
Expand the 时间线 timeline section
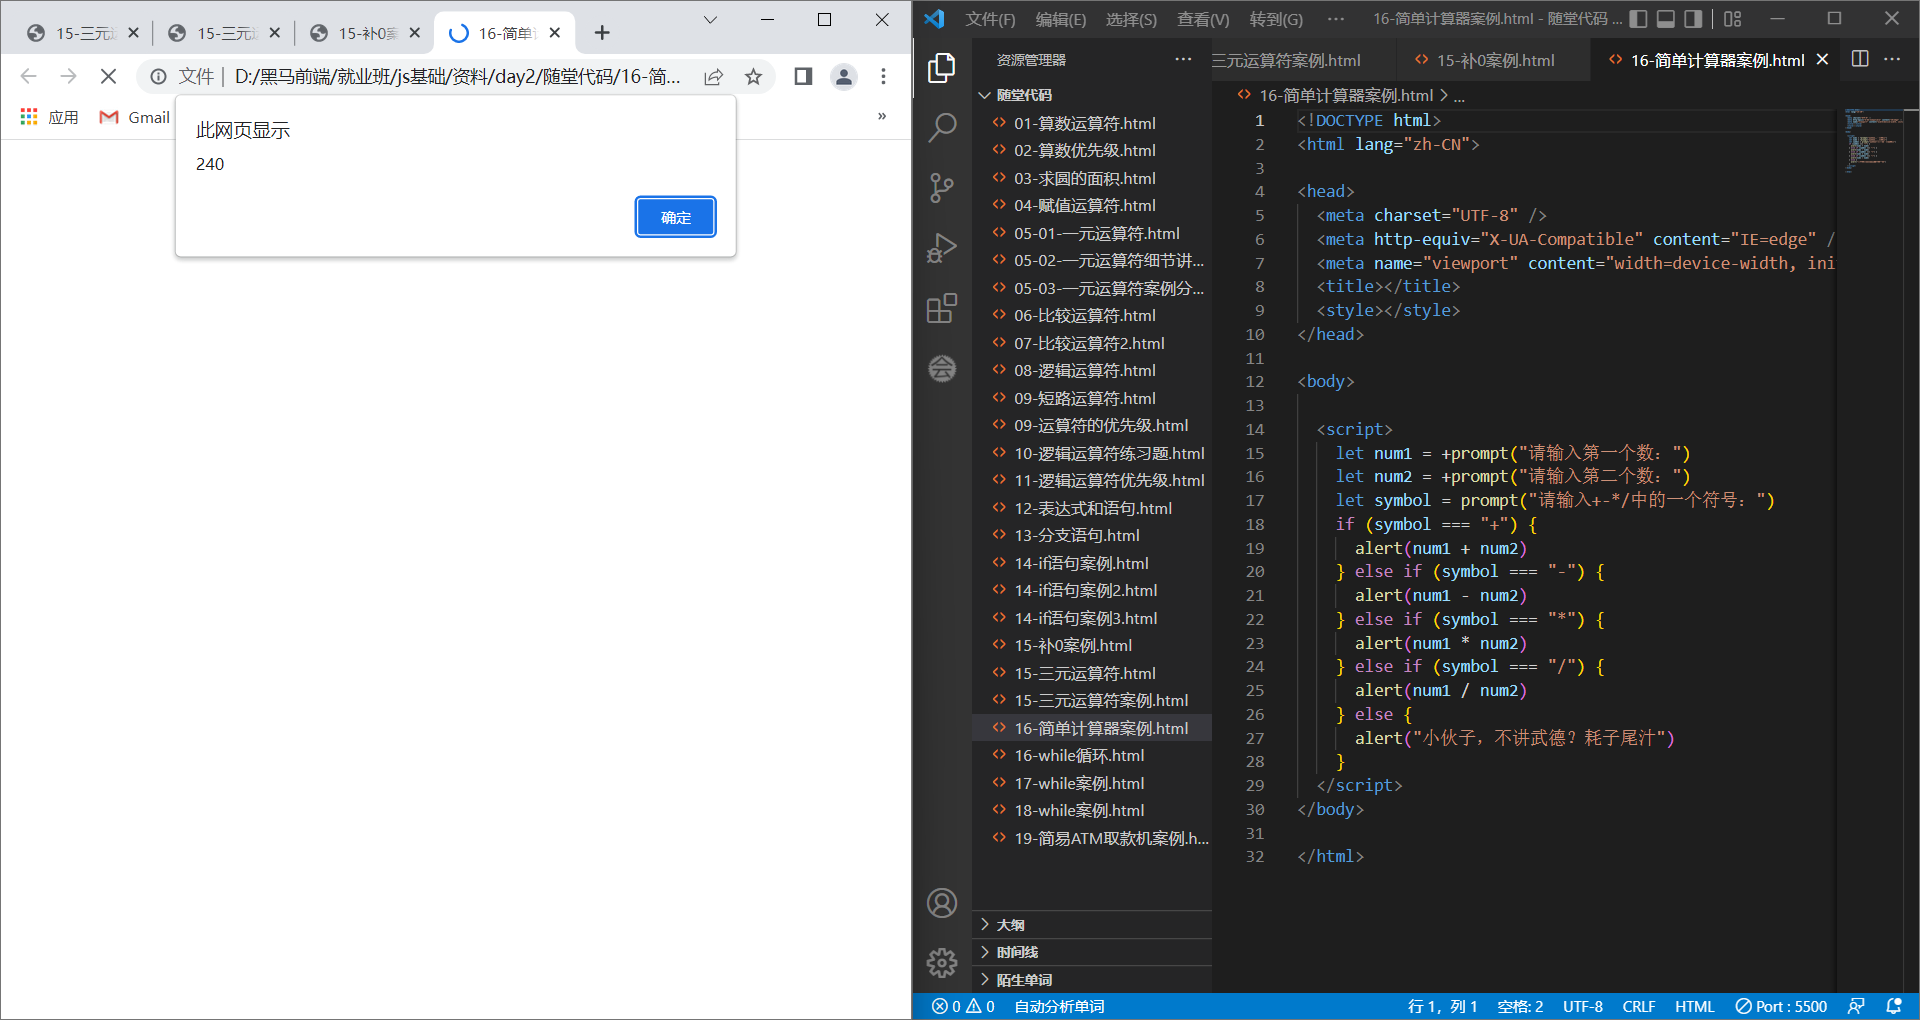tap(1092, 952)
